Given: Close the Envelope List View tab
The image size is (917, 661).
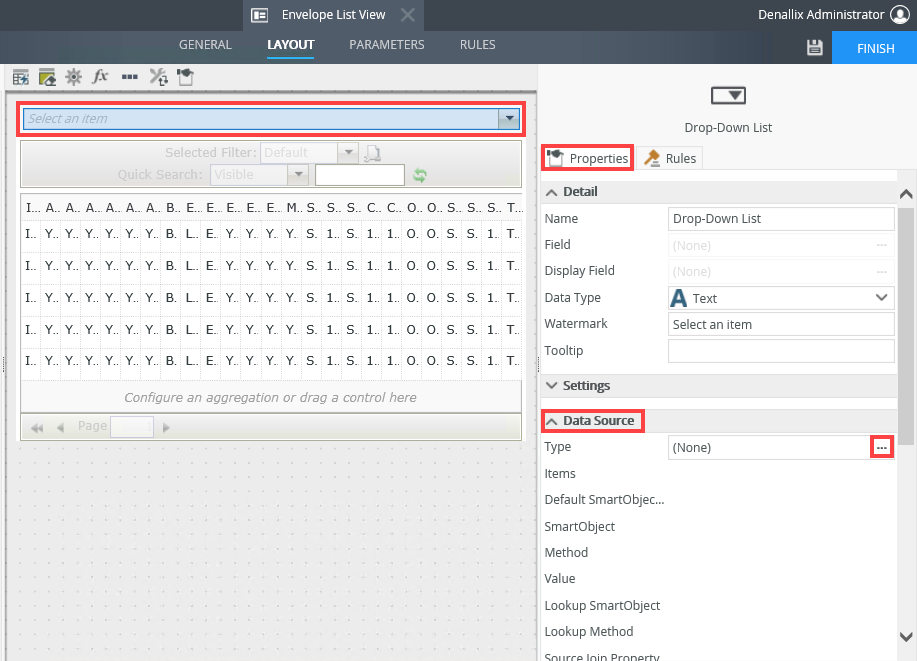Looking at the screenshot, I should 407,15.
